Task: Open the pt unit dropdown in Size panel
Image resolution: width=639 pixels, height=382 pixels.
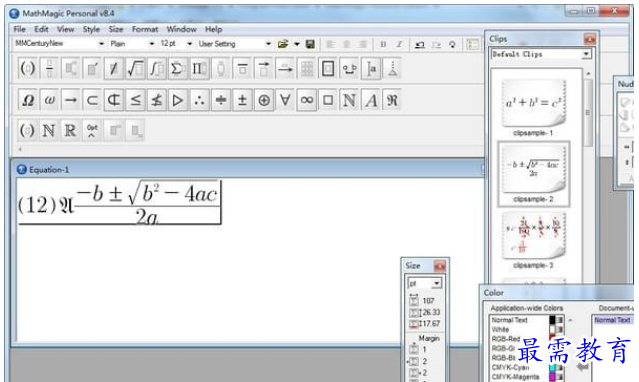Action: [424, 283]
